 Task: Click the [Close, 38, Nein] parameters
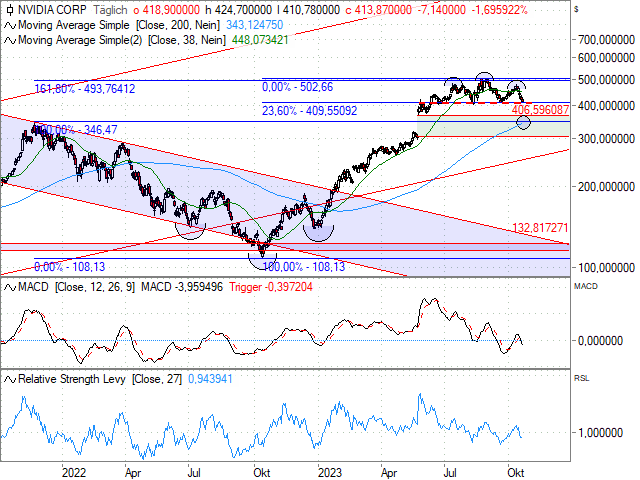coord(187,40)
